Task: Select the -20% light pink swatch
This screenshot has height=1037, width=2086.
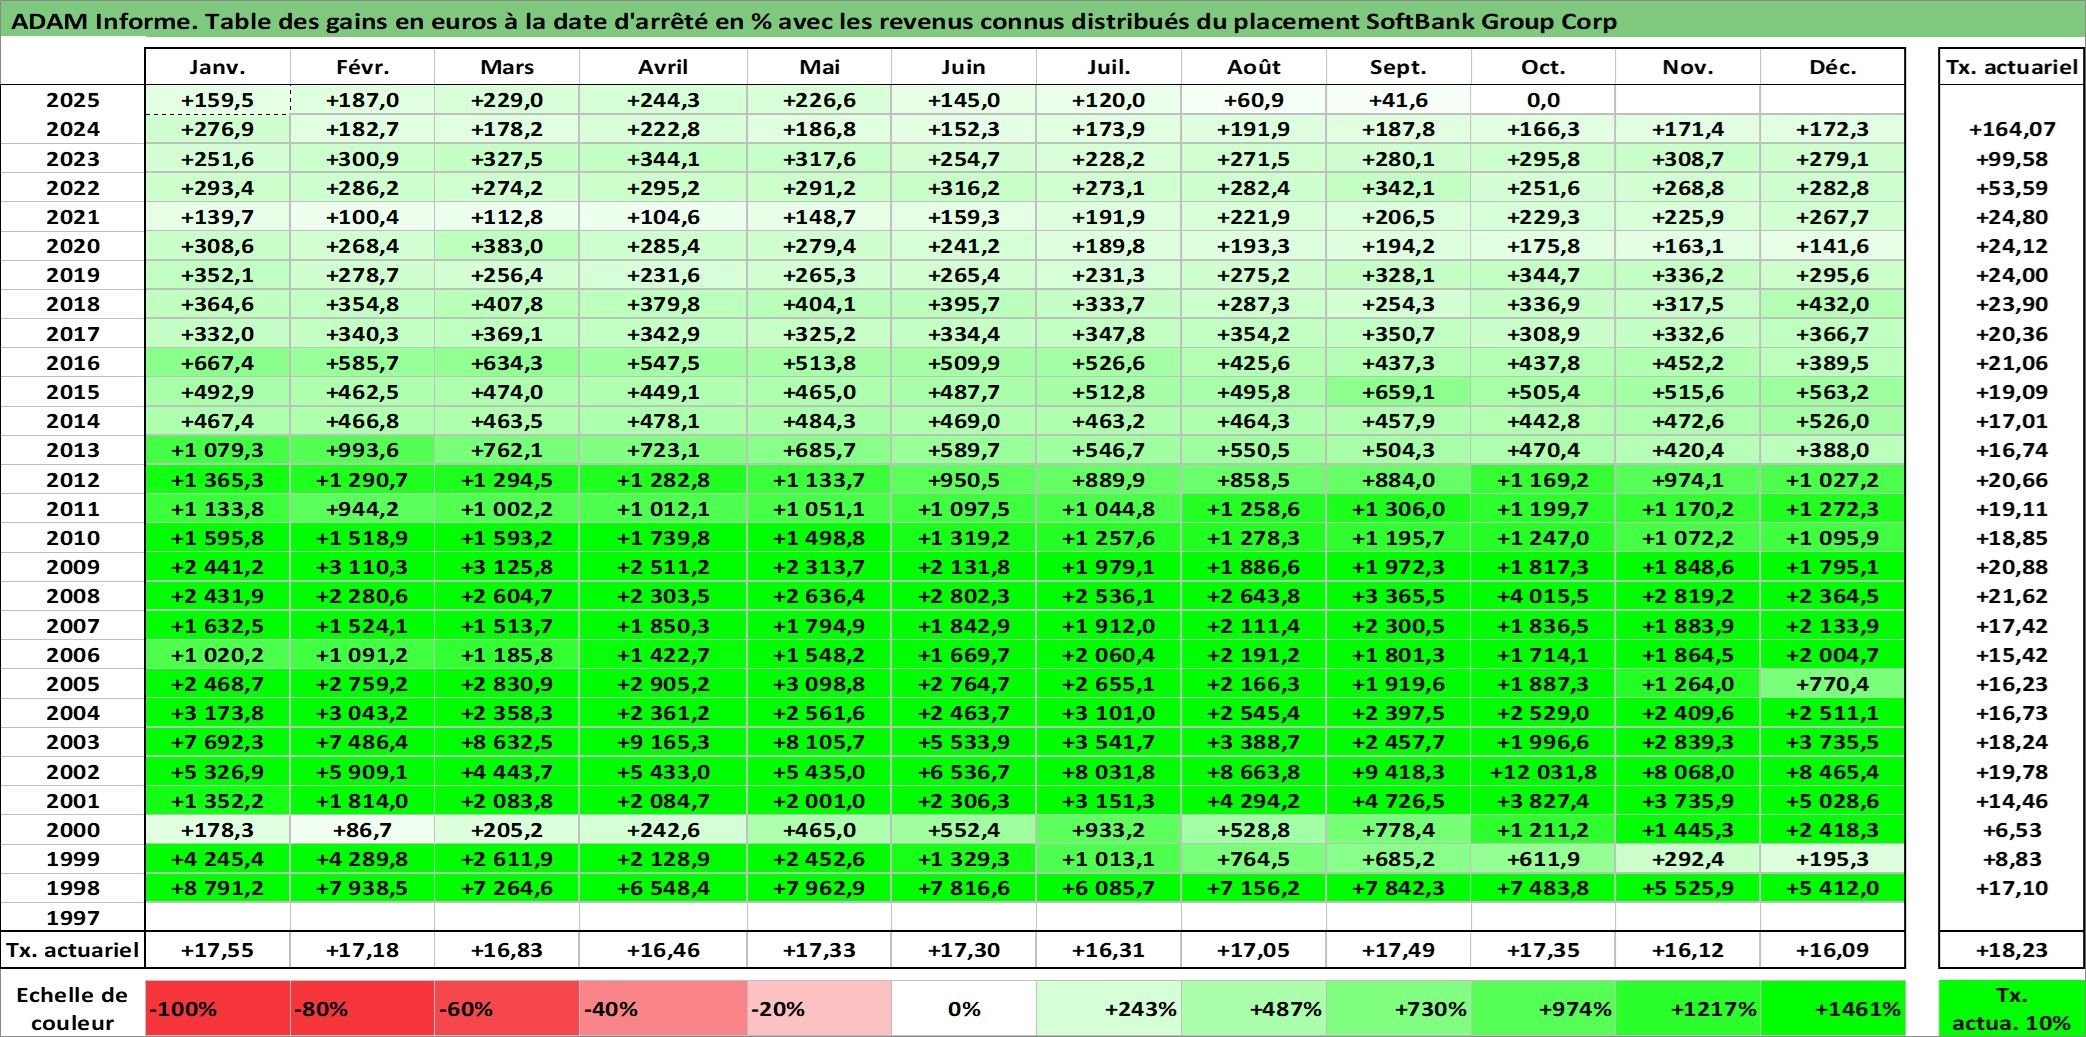Action: pyautogui.click(x=819, y=1008)
